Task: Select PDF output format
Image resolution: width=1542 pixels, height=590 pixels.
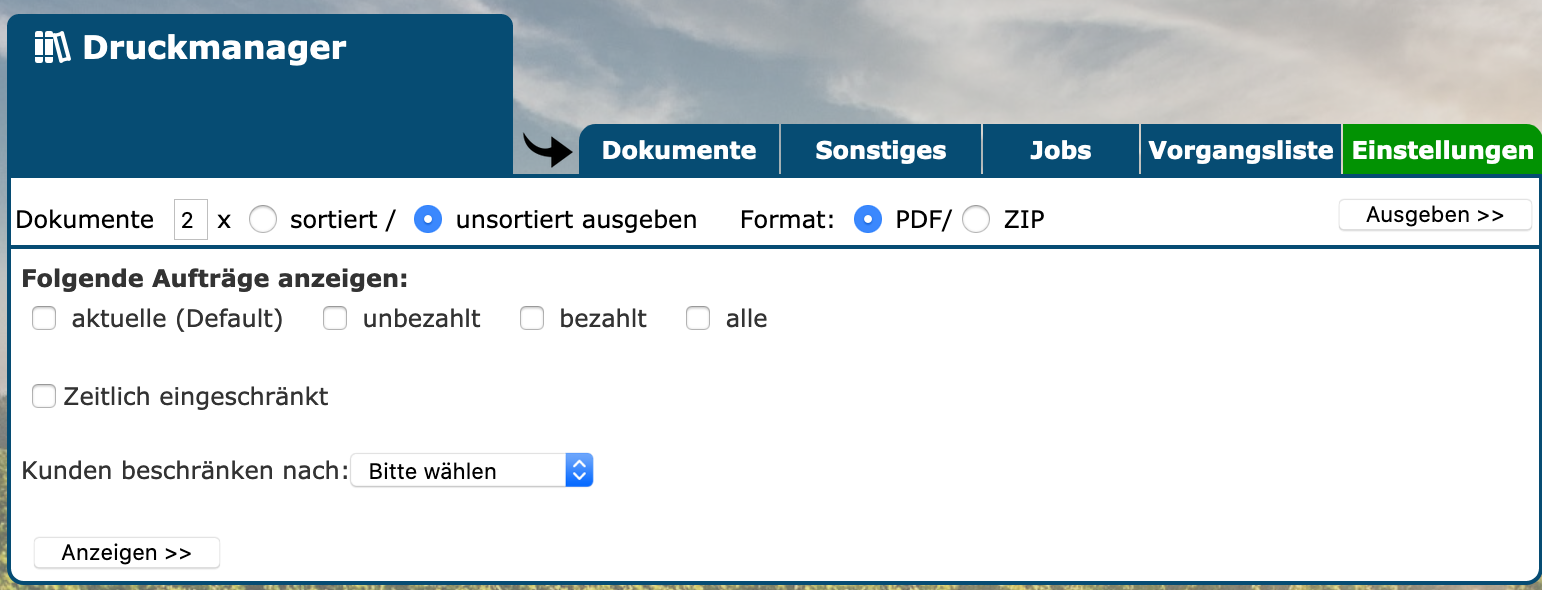Action: 868,220
